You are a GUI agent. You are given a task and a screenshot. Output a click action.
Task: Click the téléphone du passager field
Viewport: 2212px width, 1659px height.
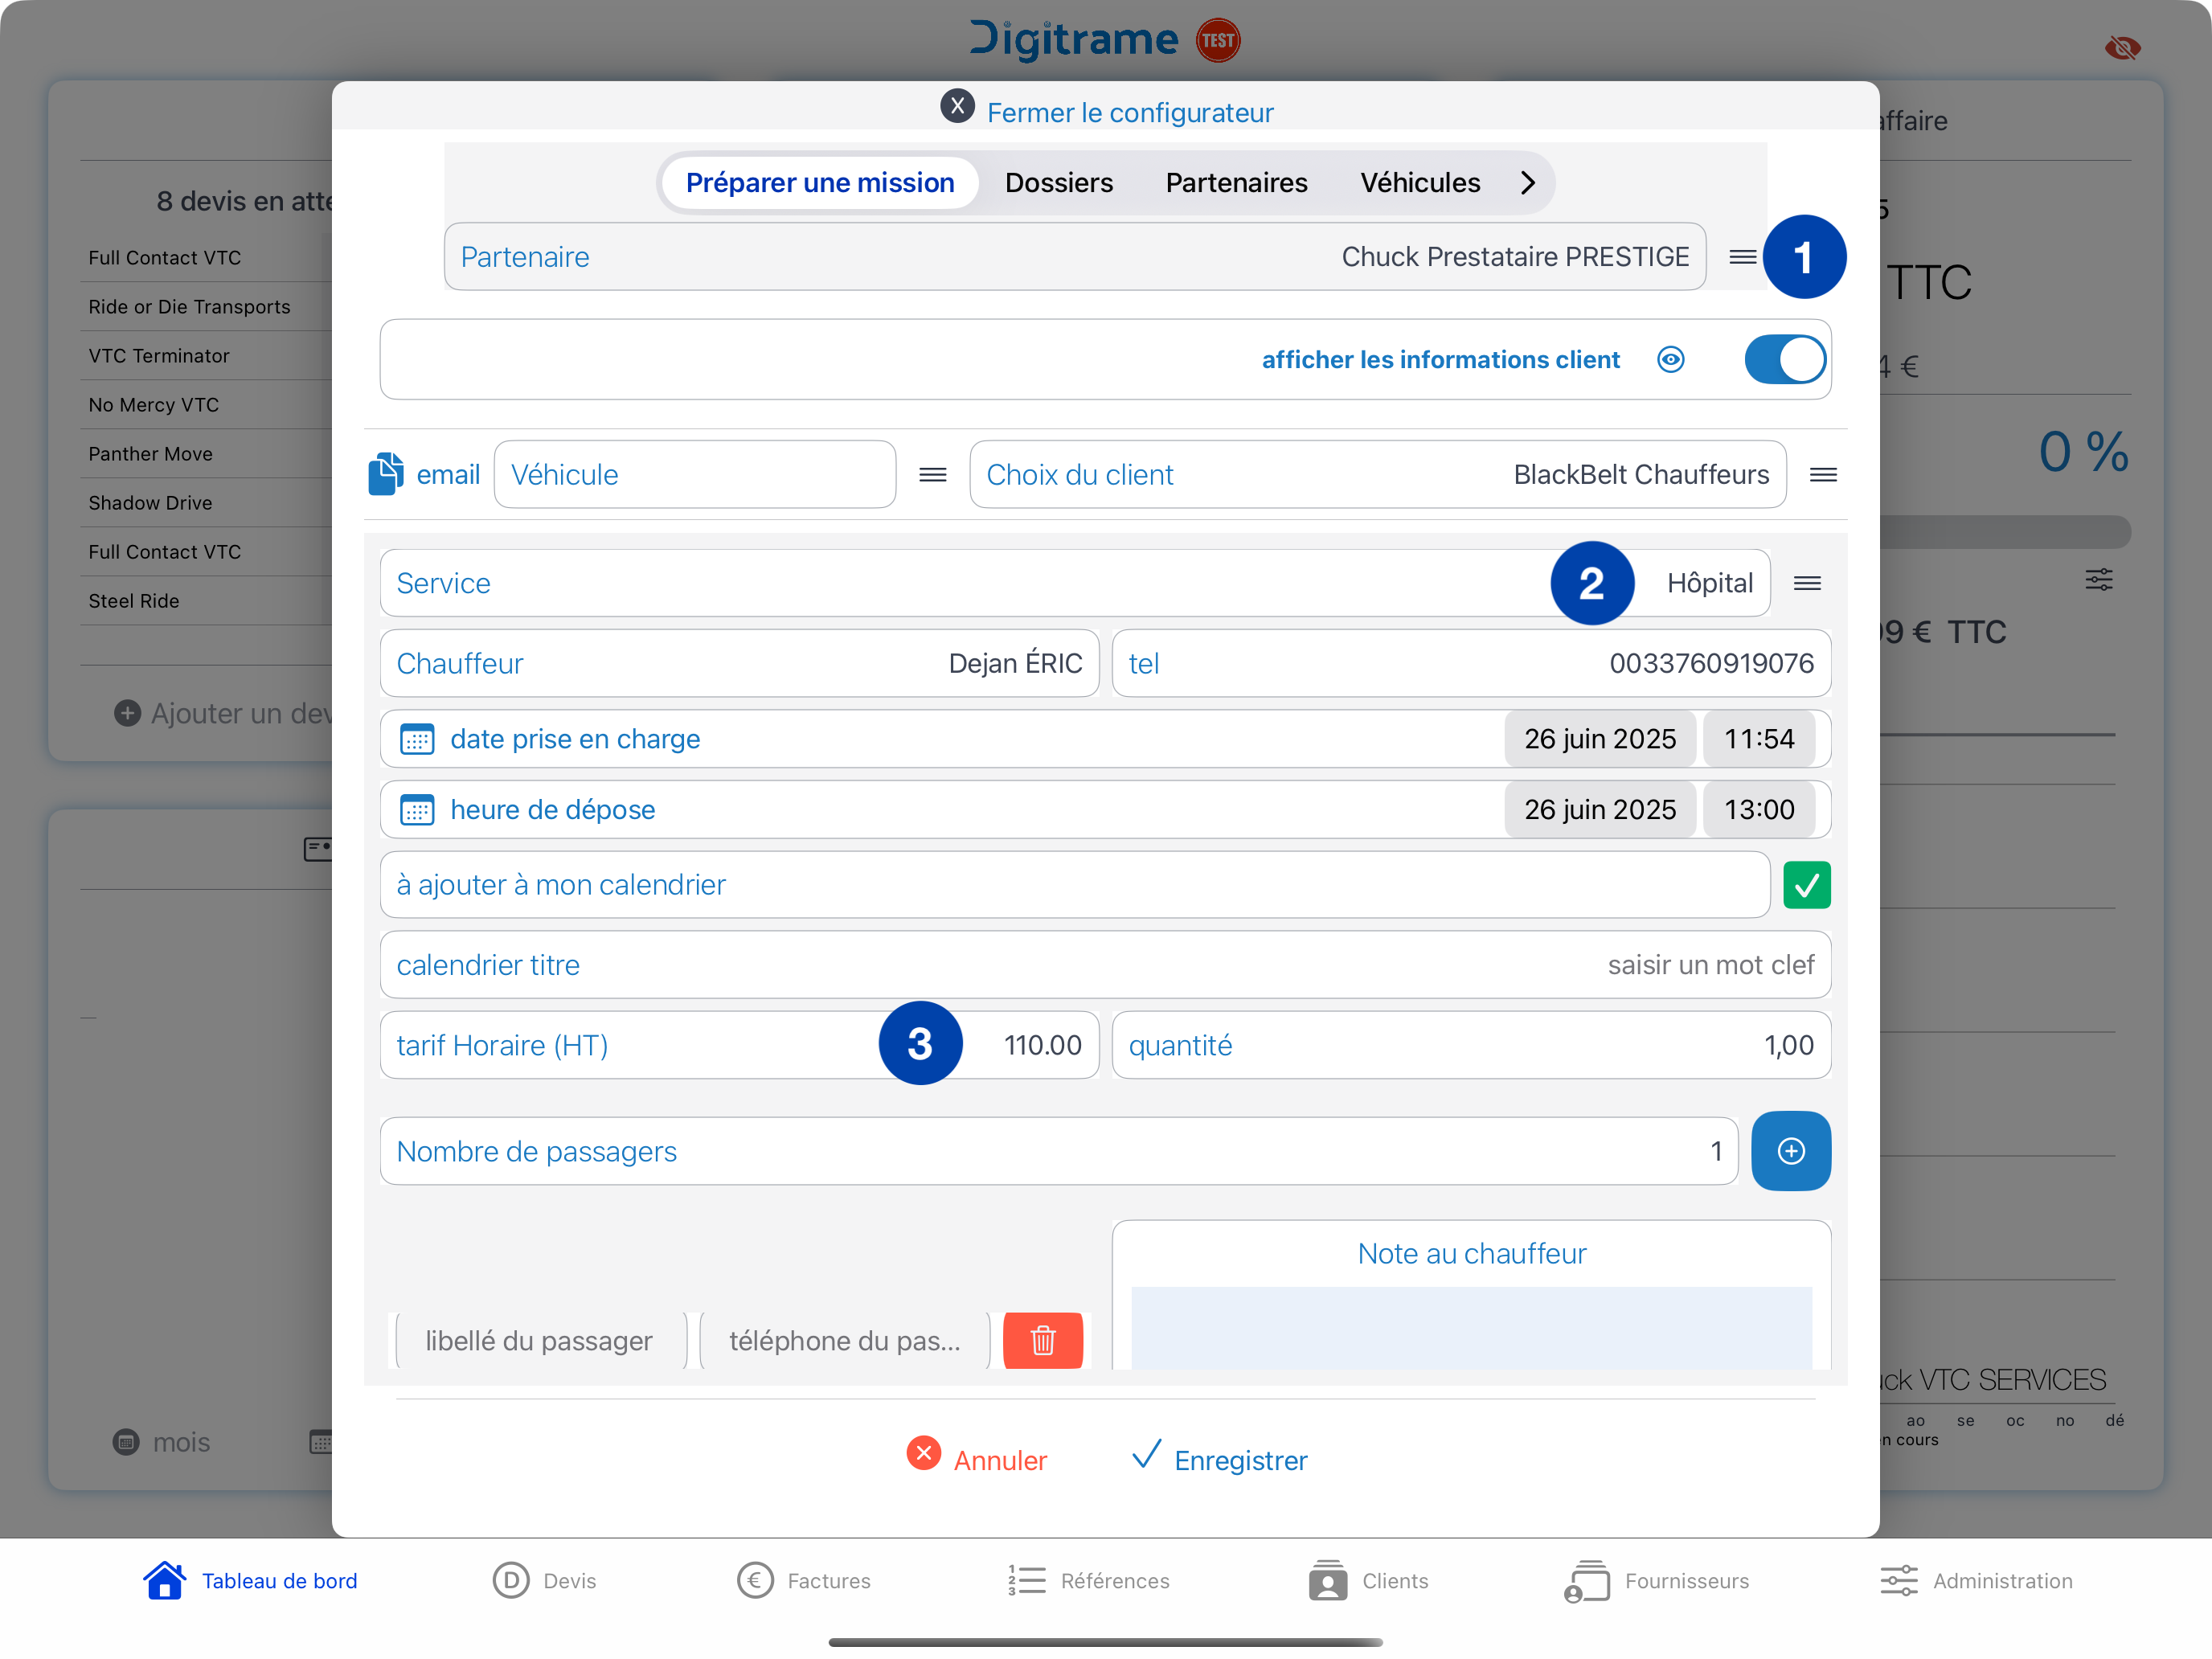click(x=845, y=1341)
